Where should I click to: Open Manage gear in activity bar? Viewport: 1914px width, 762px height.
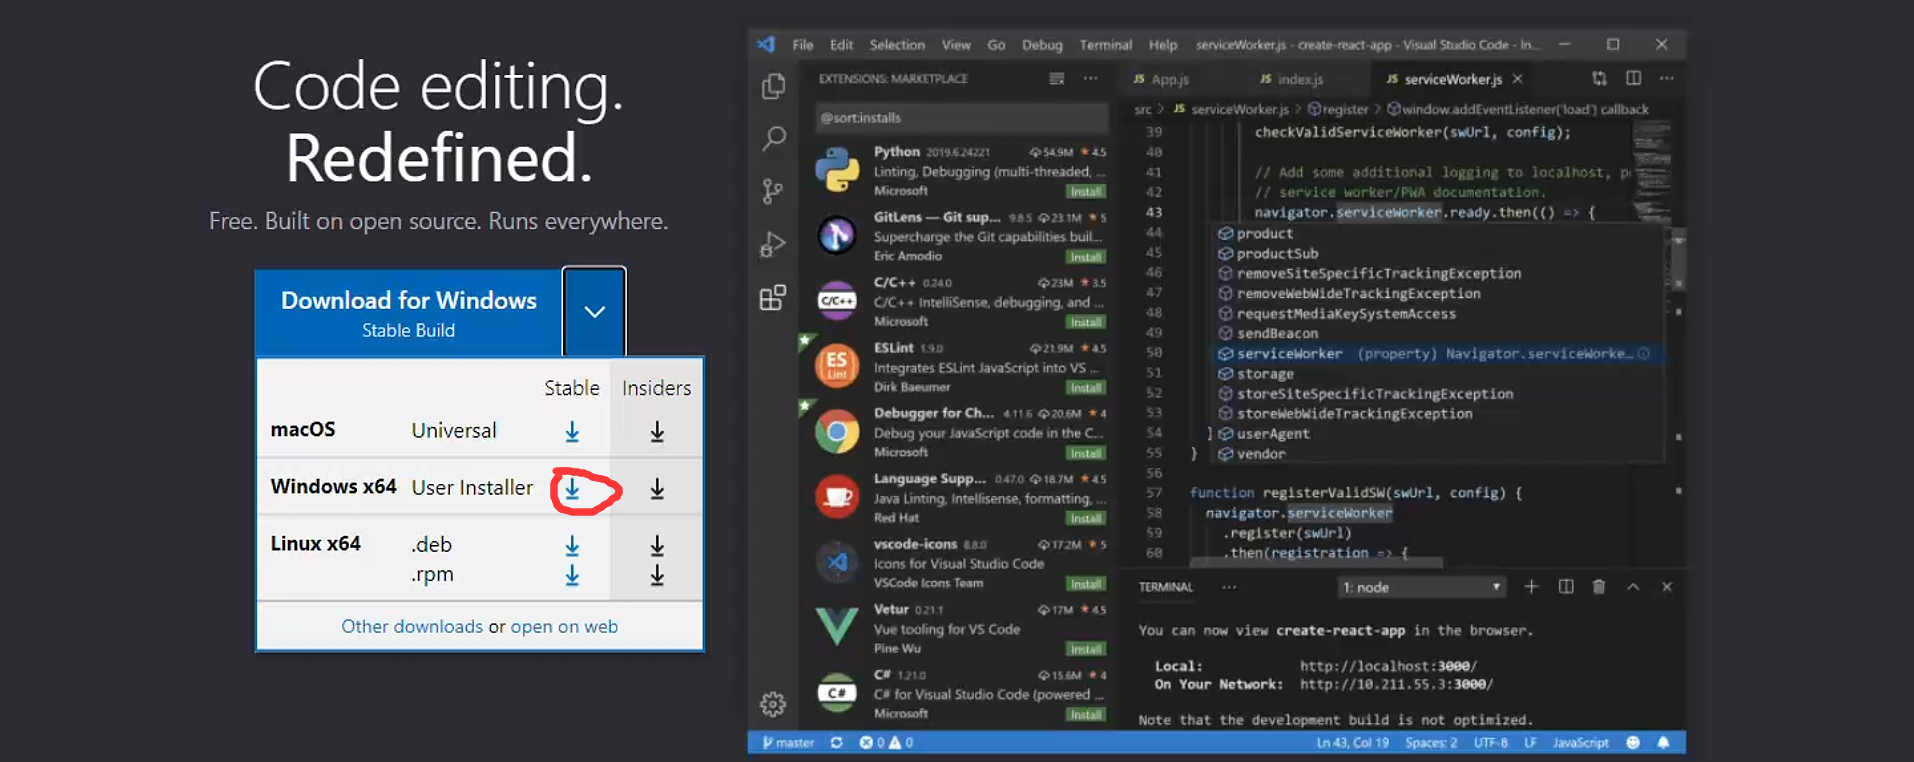coord(773,704)
